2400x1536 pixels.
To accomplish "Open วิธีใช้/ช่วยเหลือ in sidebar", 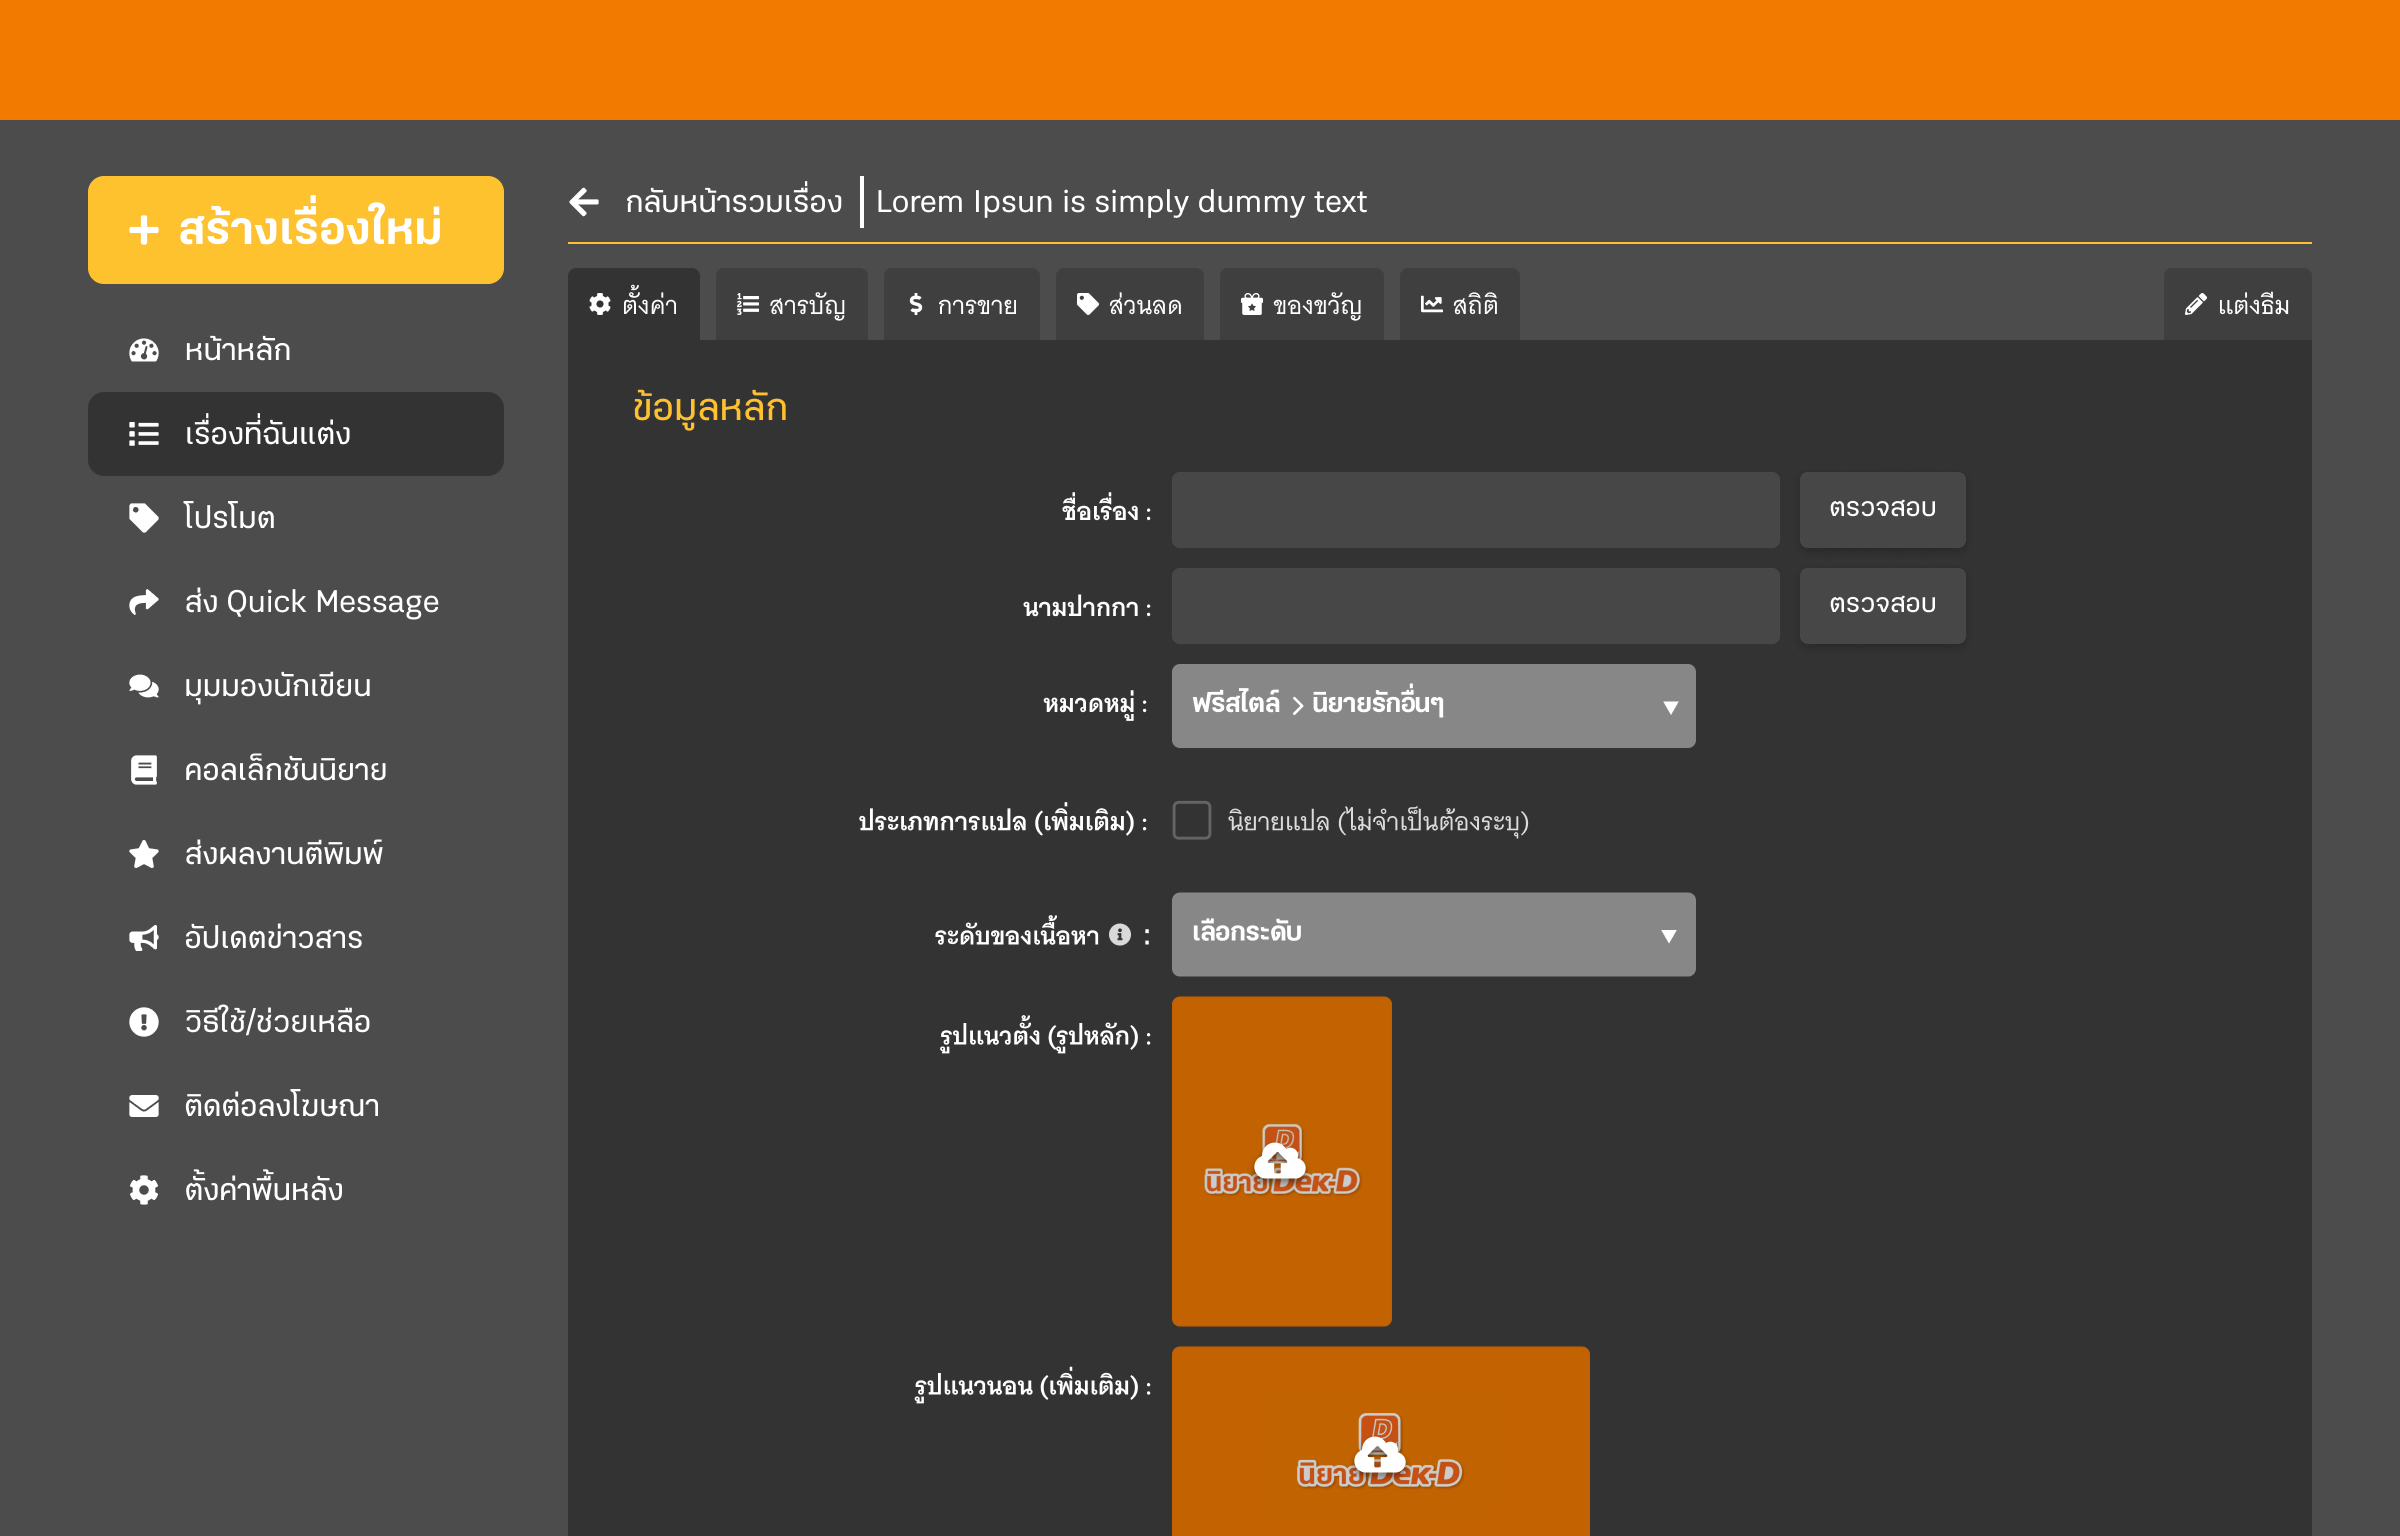I will (x=296, y=1022).
